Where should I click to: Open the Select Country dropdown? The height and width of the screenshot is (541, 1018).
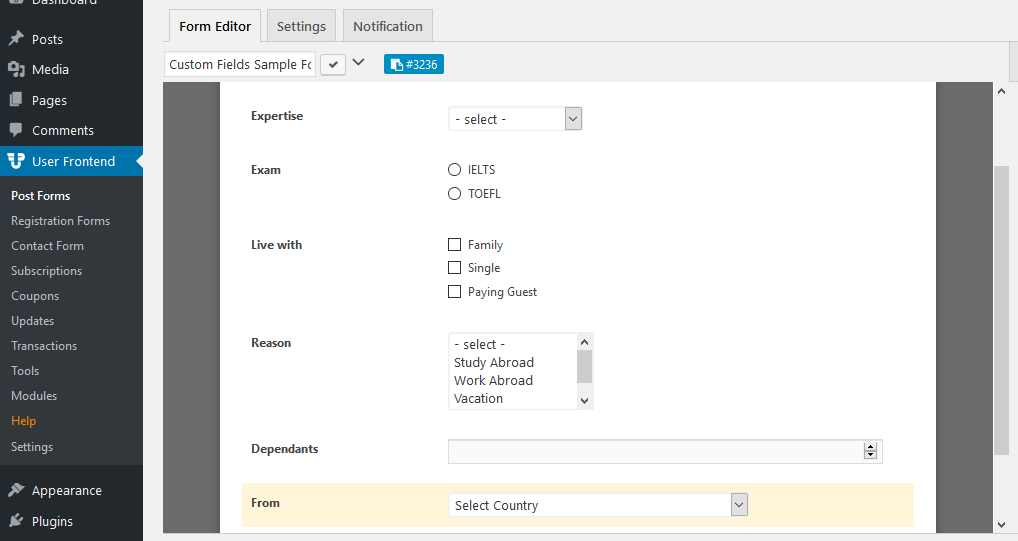[598, 505]
